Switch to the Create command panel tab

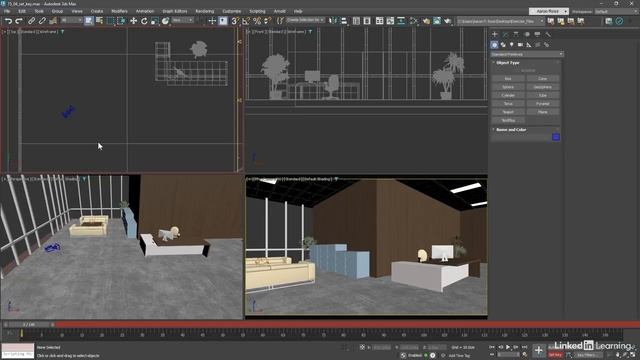tap(495, 34)
